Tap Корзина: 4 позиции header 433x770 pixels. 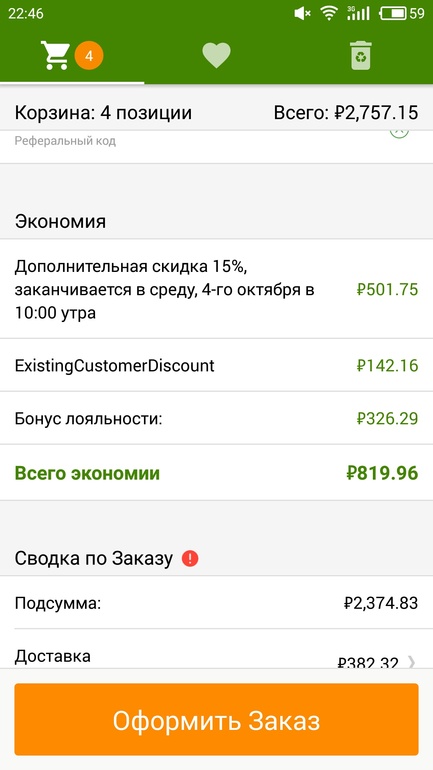[103, 113]
